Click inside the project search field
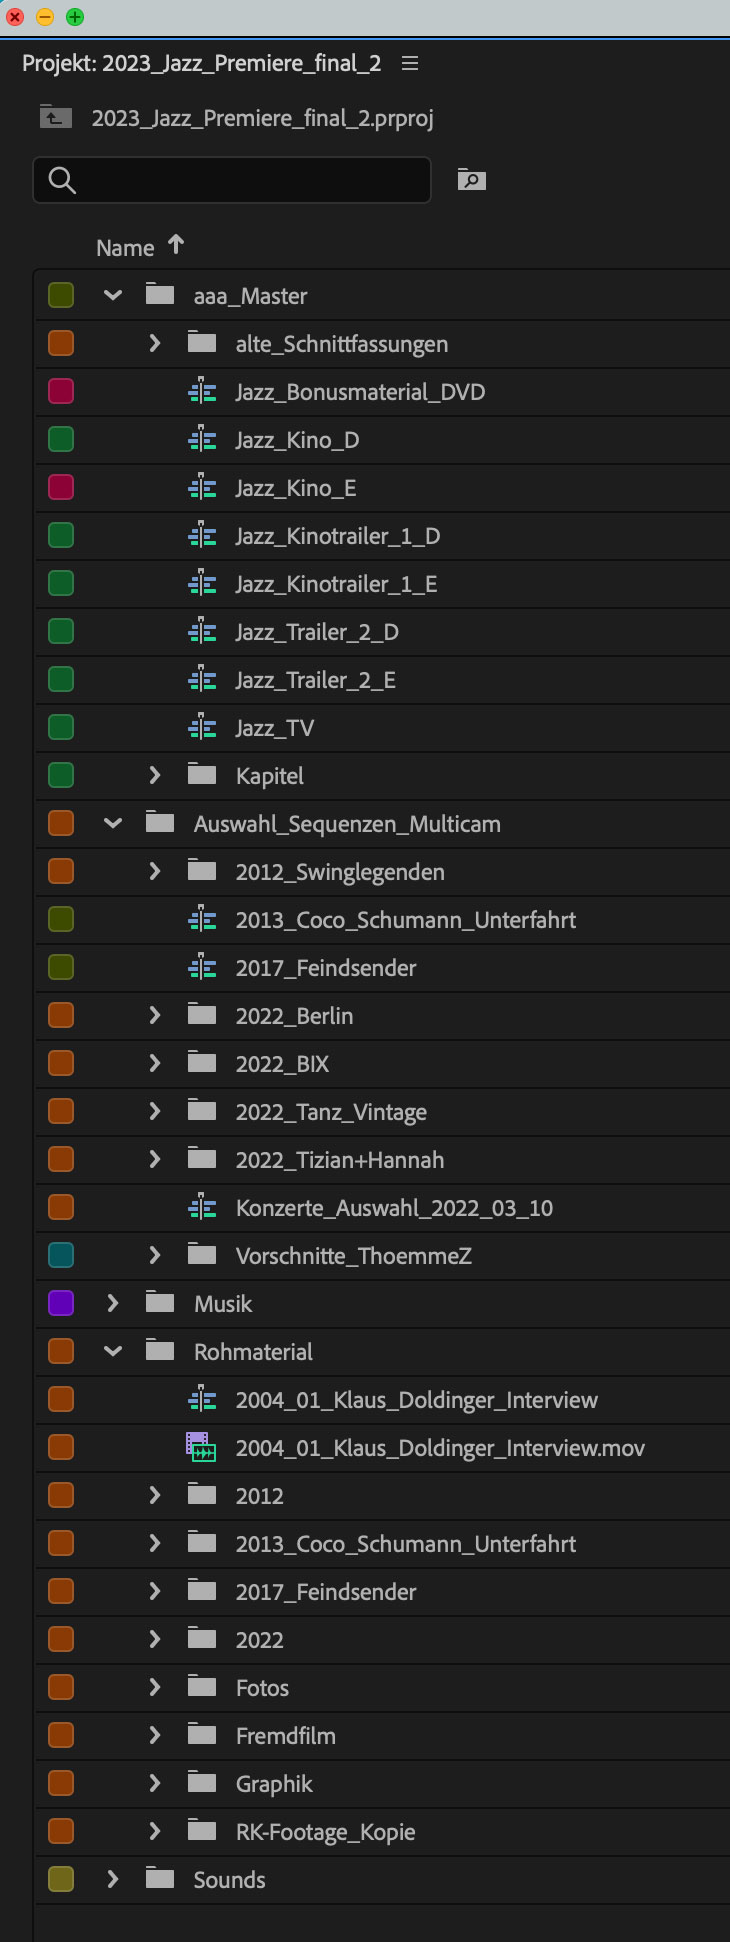Screen dimensions: 730x1942 pyautogui.click(x=232, y=180)
